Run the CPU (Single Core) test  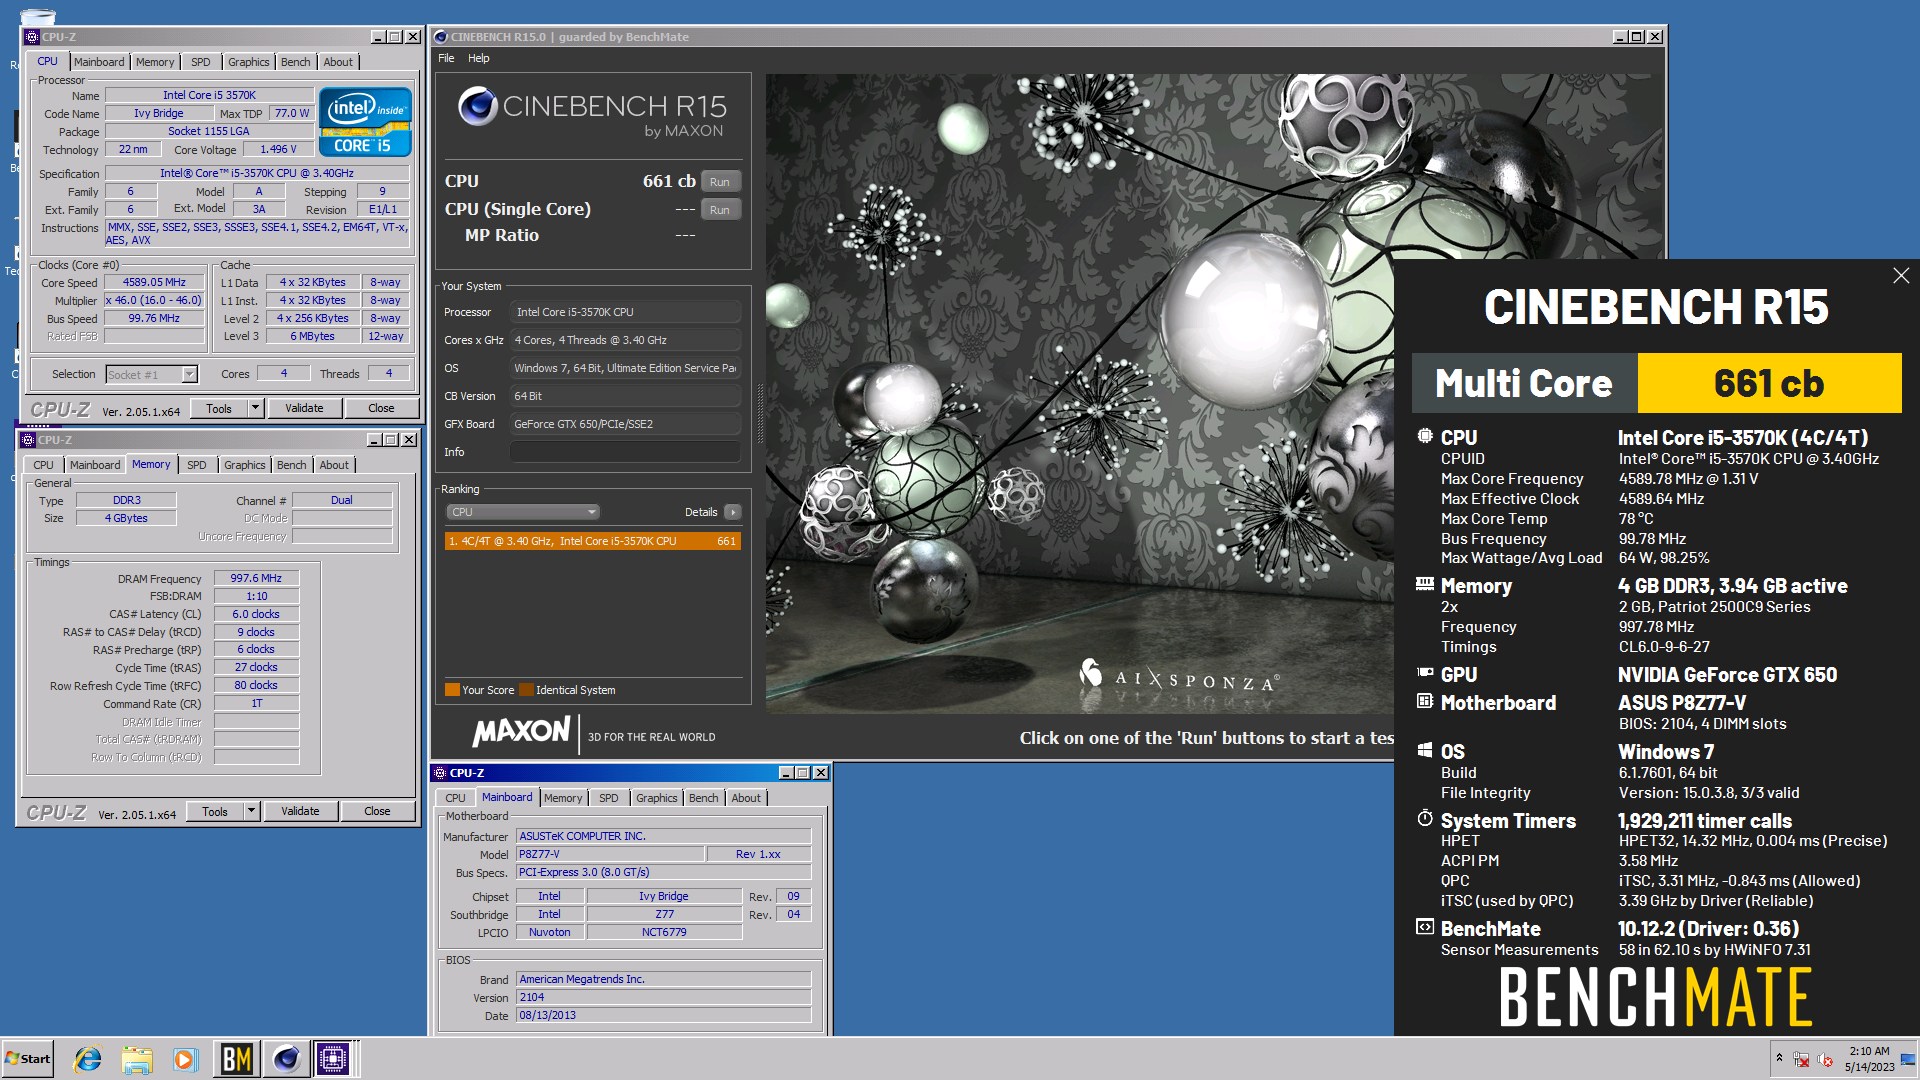pos(720,210)
